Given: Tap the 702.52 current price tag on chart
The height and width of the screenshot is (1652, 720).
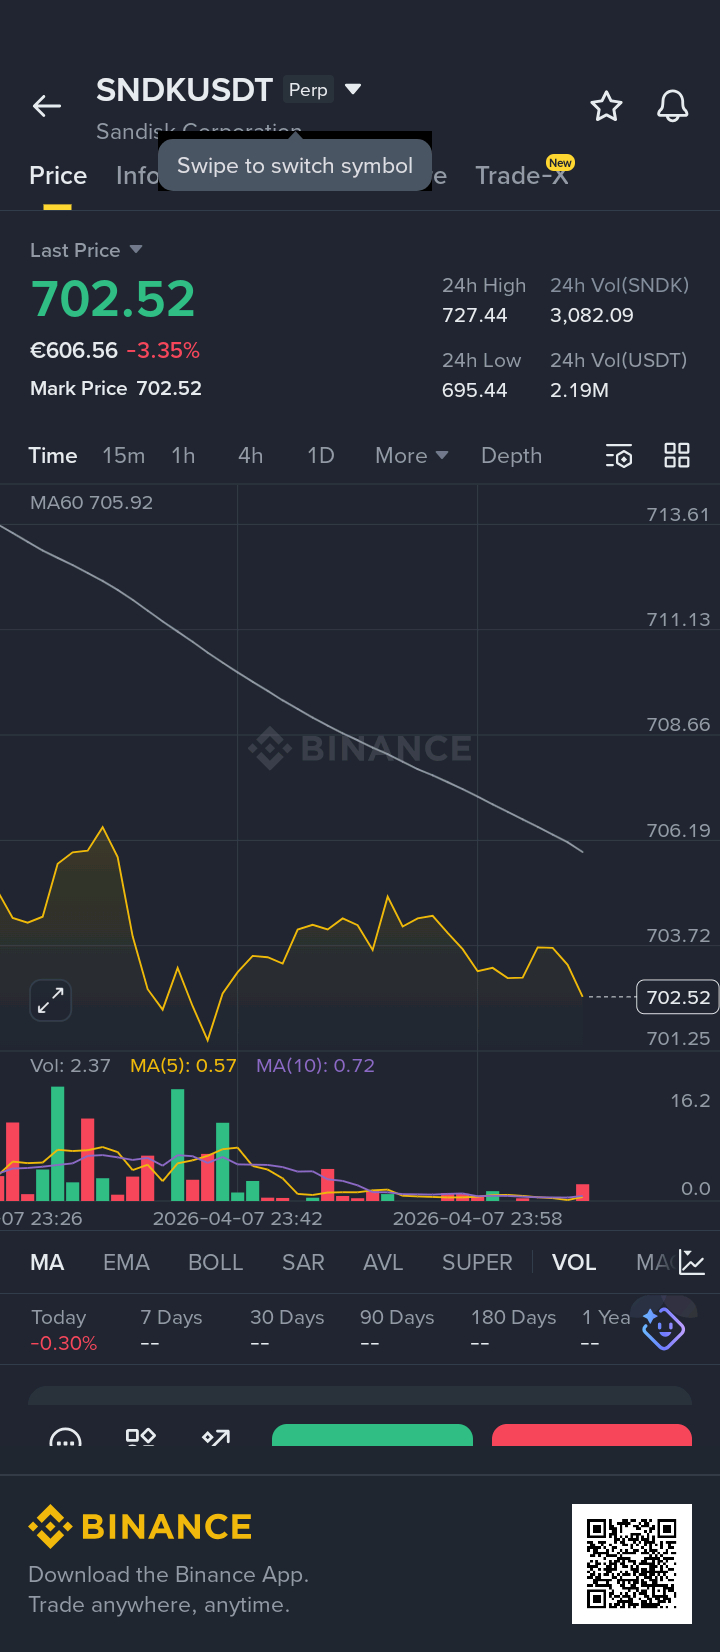Looking at the screenshot, I should pyautogui.click(x=678, y=997).
